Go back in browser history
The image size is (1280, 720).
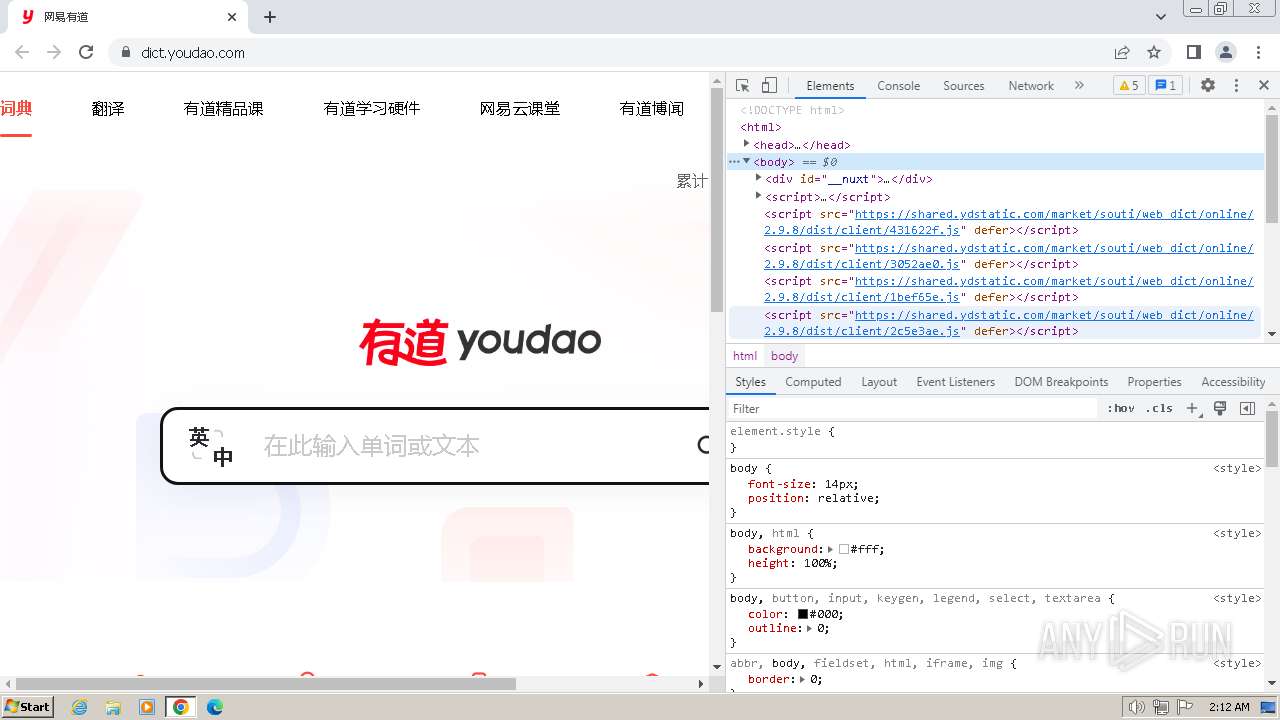[x=22, y=52]
